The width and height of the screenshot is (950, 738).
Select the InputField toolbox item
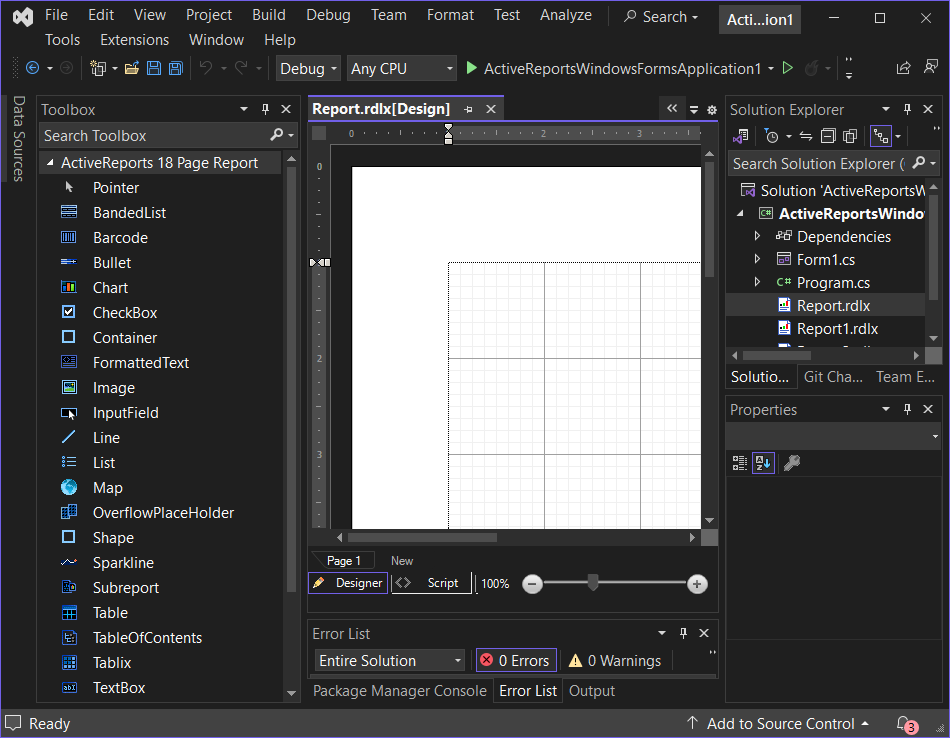pos(125,413)
